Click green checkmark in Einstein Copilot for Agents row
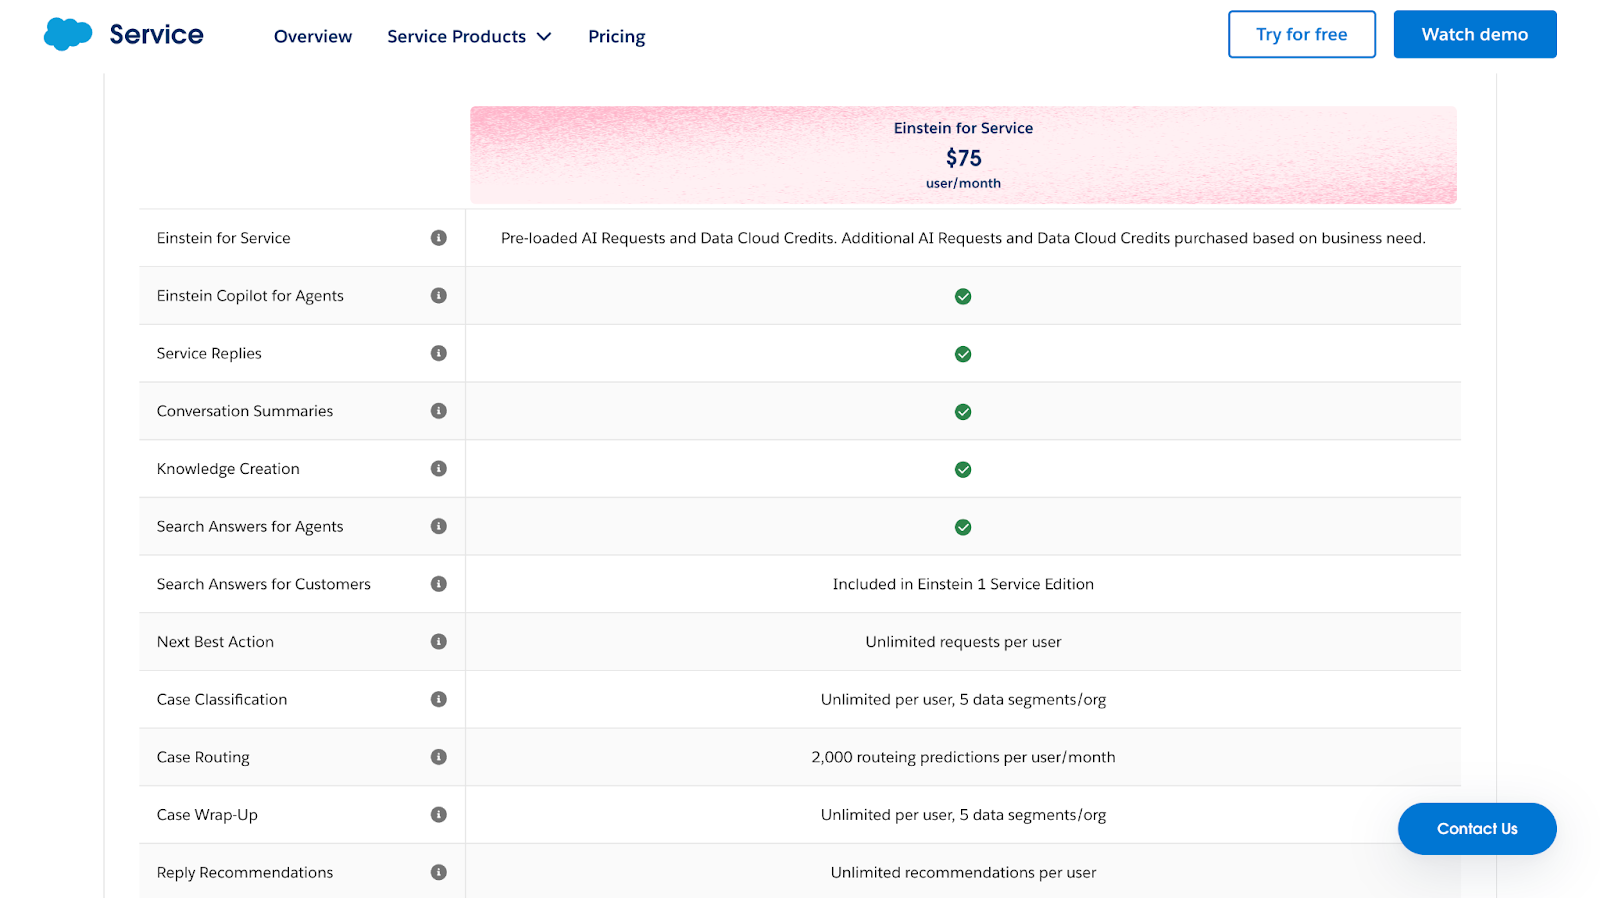This screenshot has width=1600, height=898. click(963, 296)
